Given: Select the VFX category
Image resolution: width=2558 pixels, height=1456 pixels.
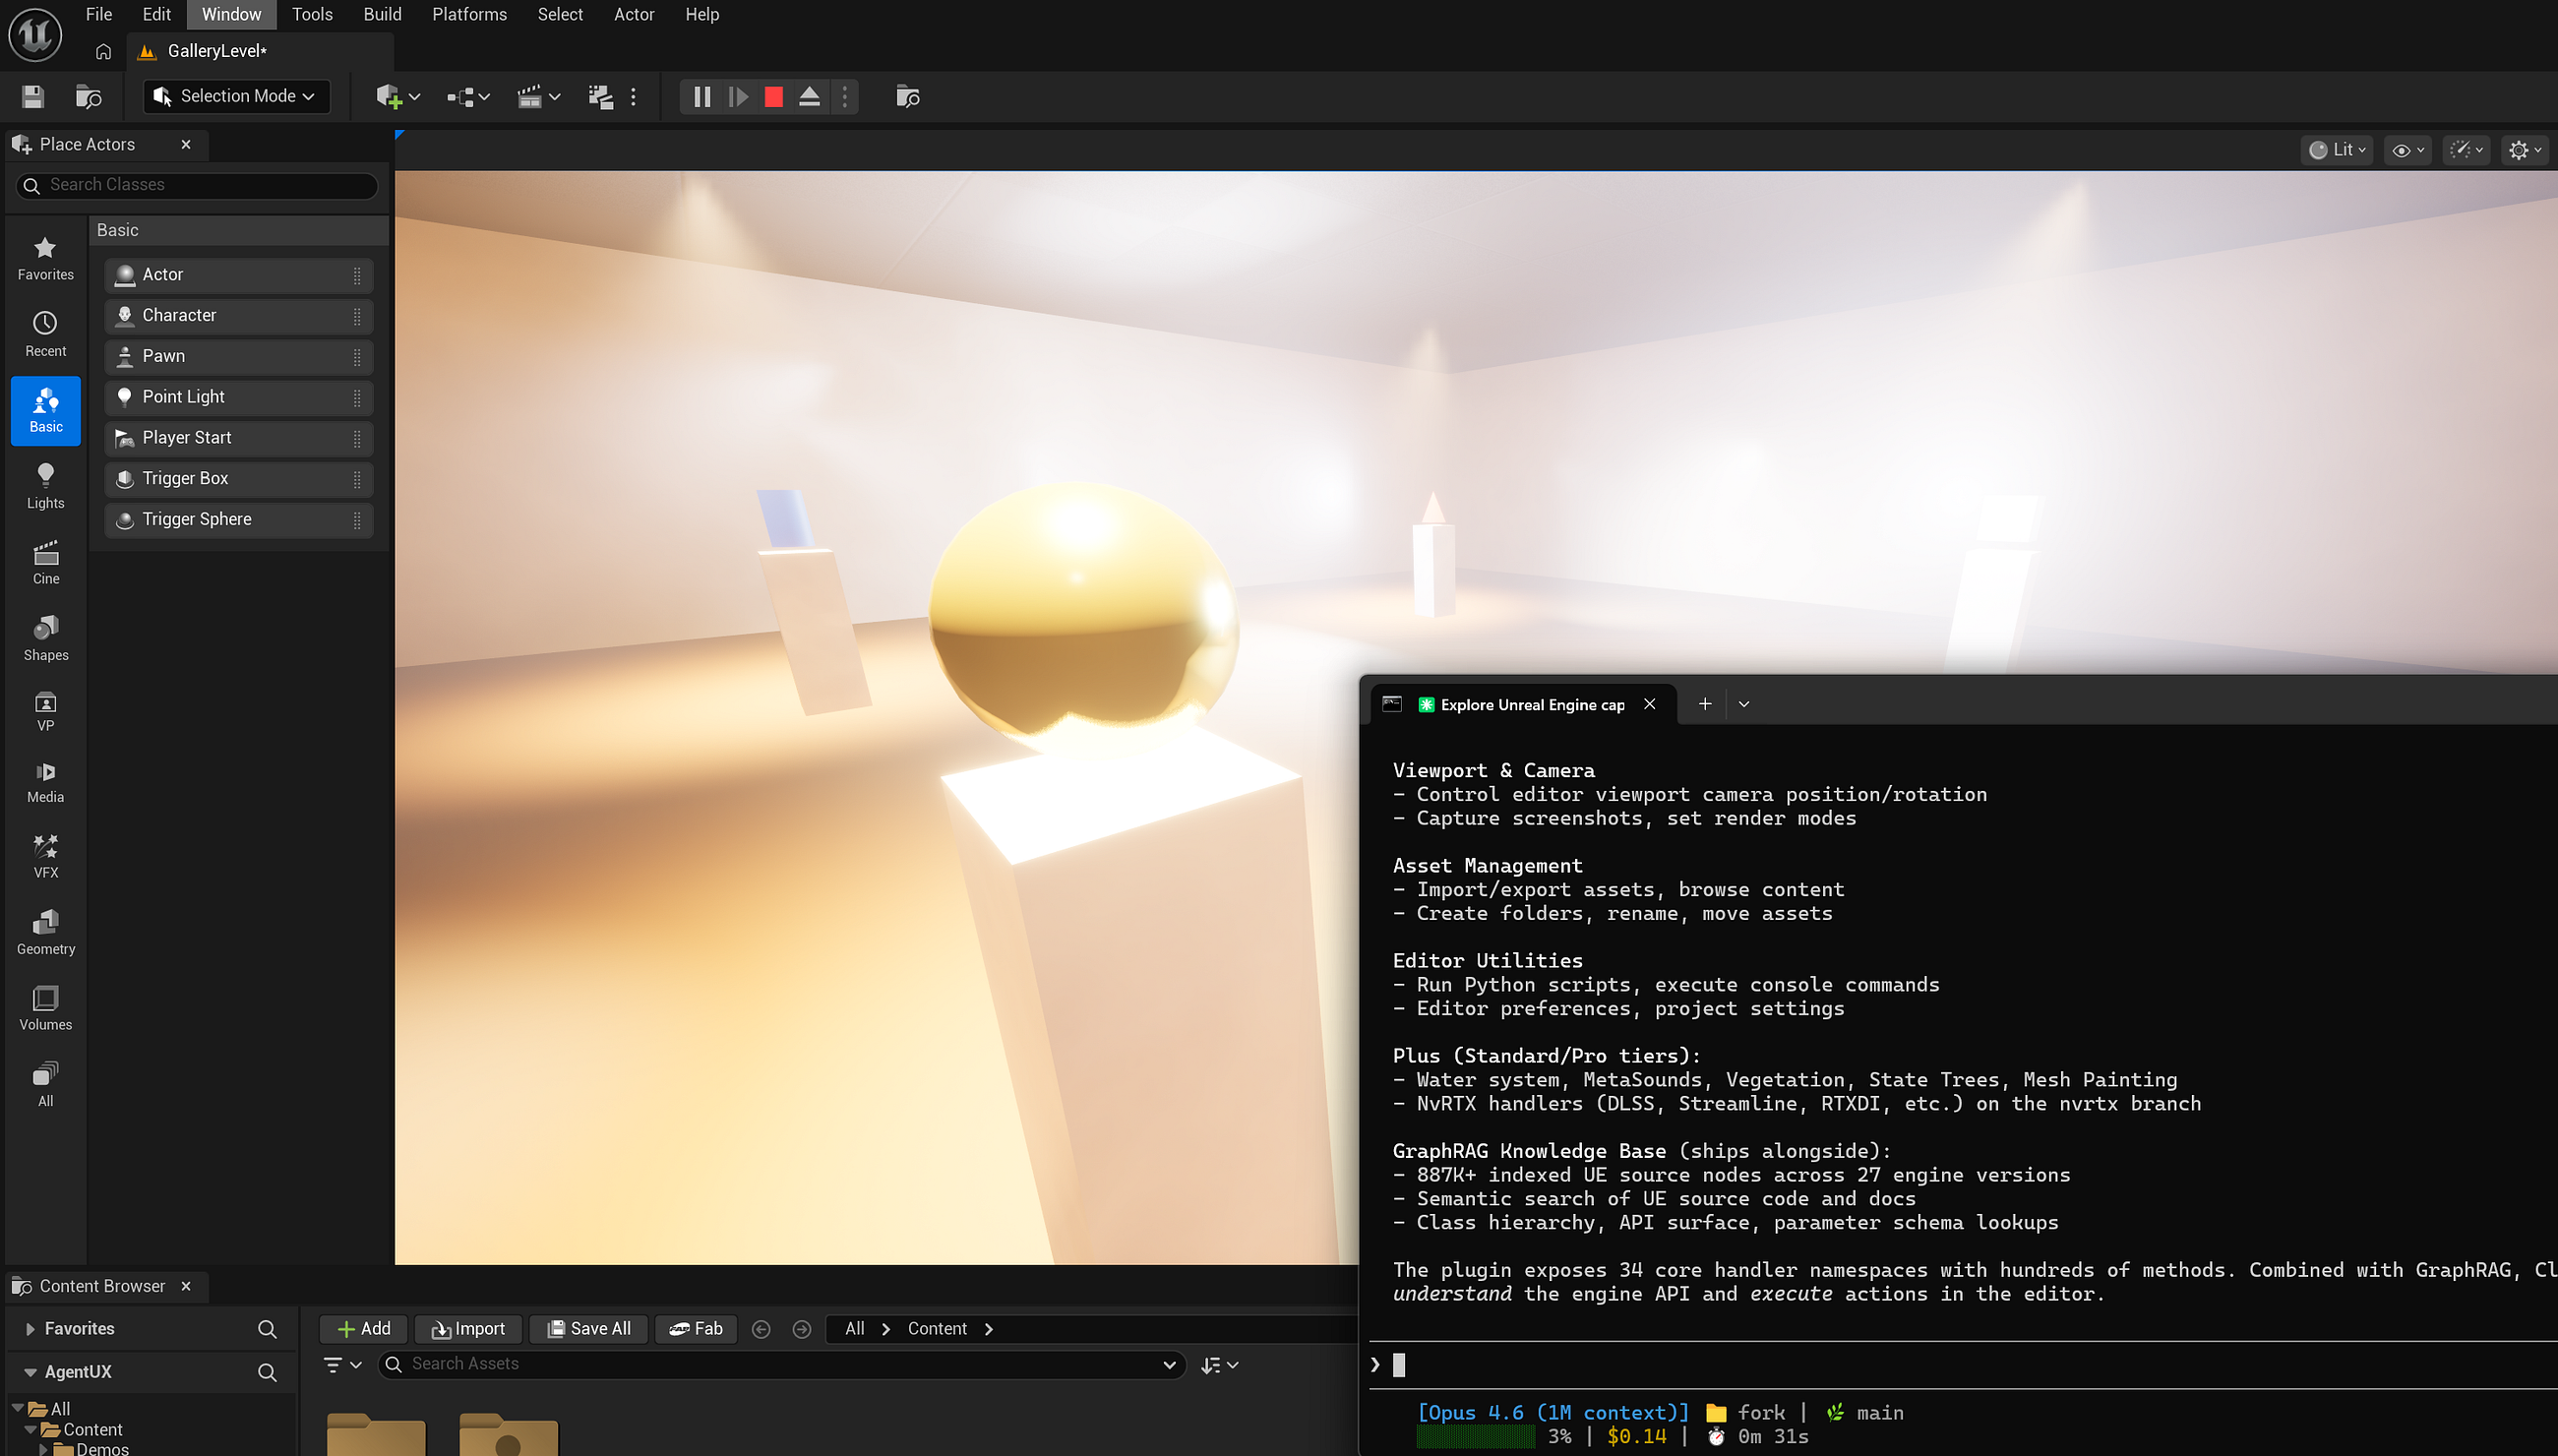Looking at the screenshot, I should [x=45, y=856].
